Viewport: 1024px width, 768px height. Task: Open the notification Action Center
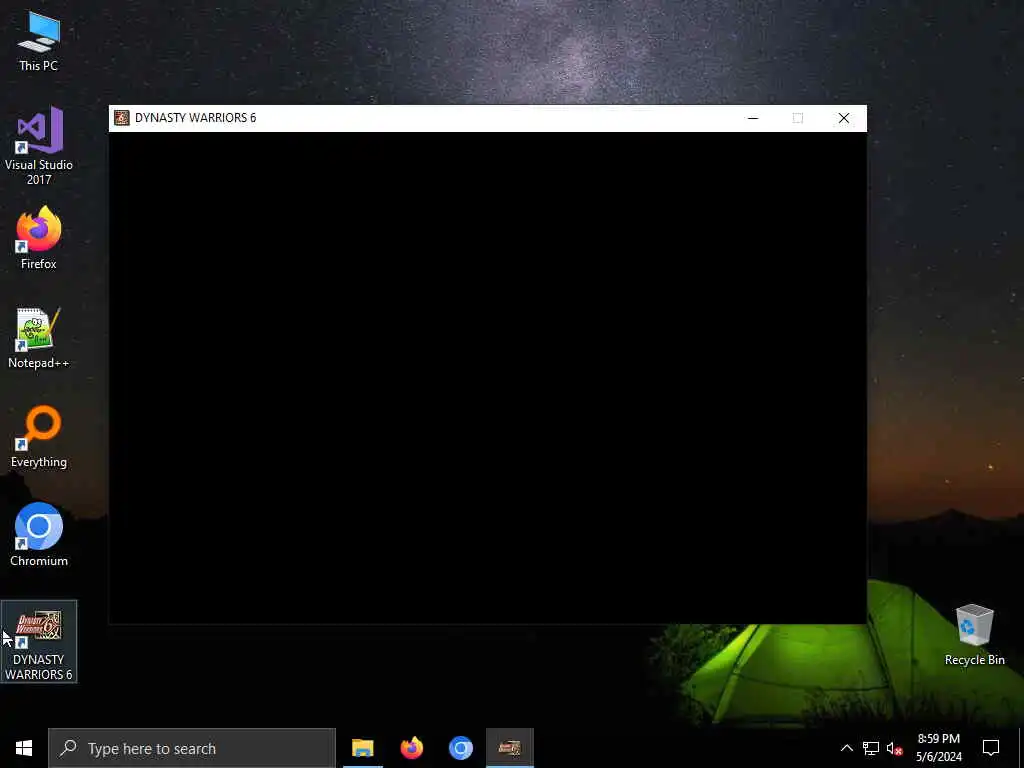(x=991, y=748)
